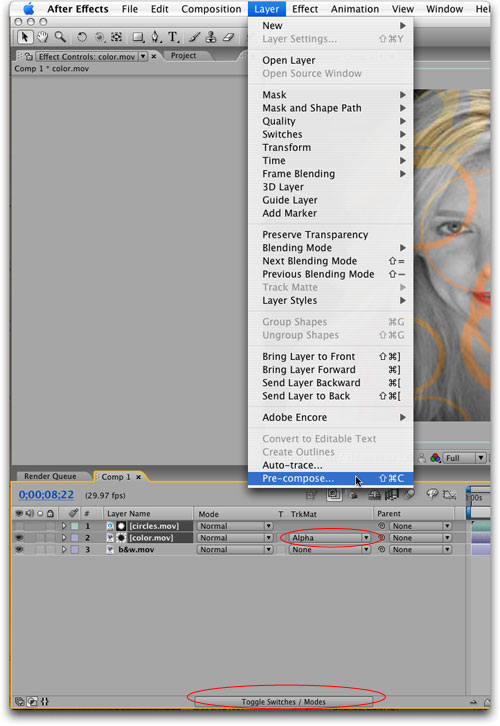Click the current time 0;00;08;22

coord(46,494)
